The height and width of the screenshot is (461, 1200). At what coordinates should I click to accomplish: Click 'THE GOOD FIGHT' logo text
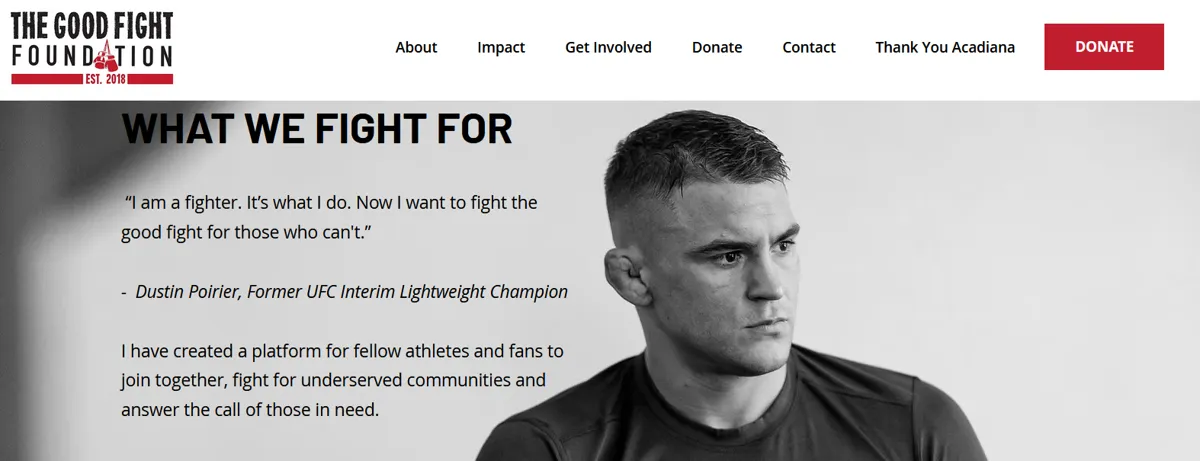pyautogui.click(x=92, y=25)
